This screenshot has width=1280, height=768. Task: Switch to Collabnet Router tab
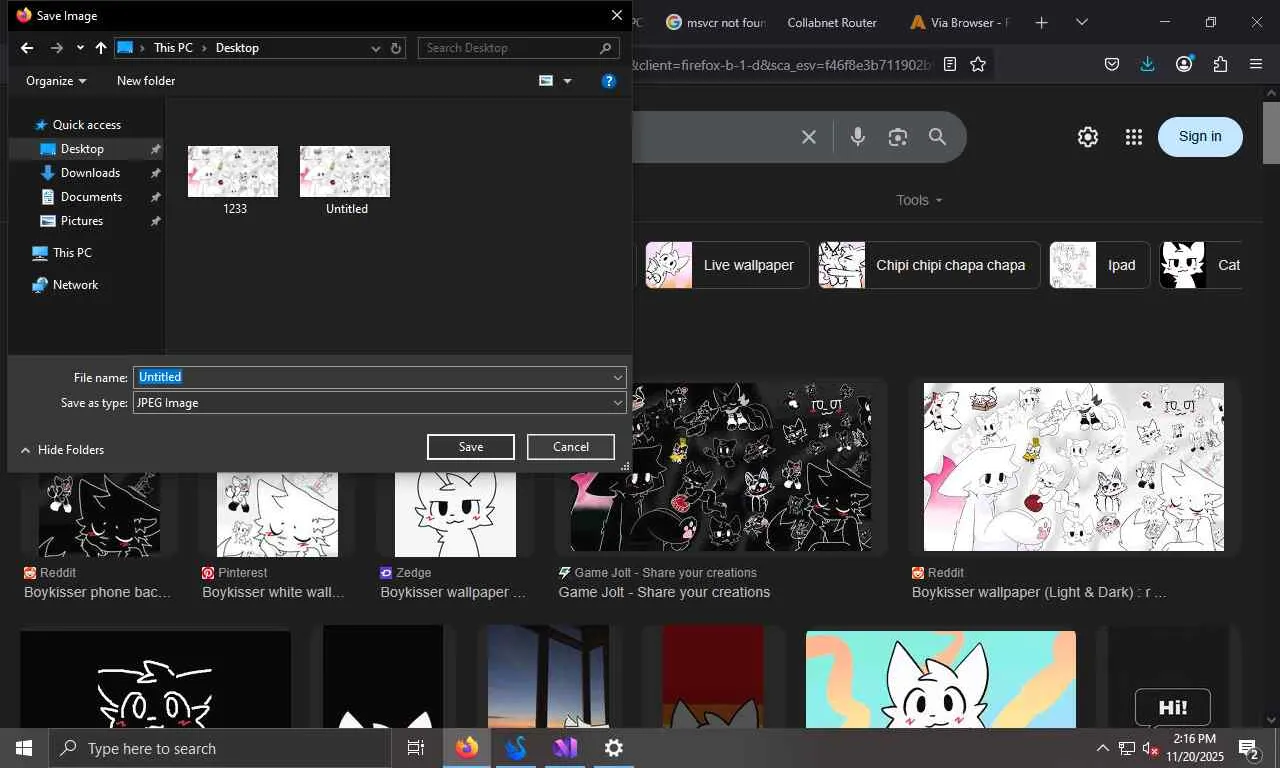832,22
